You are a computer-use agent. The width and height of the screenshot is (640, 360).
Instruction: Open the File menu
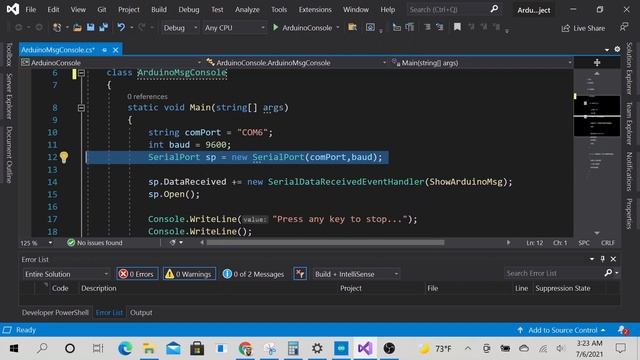pyautogui.click(x=31, y=9)
